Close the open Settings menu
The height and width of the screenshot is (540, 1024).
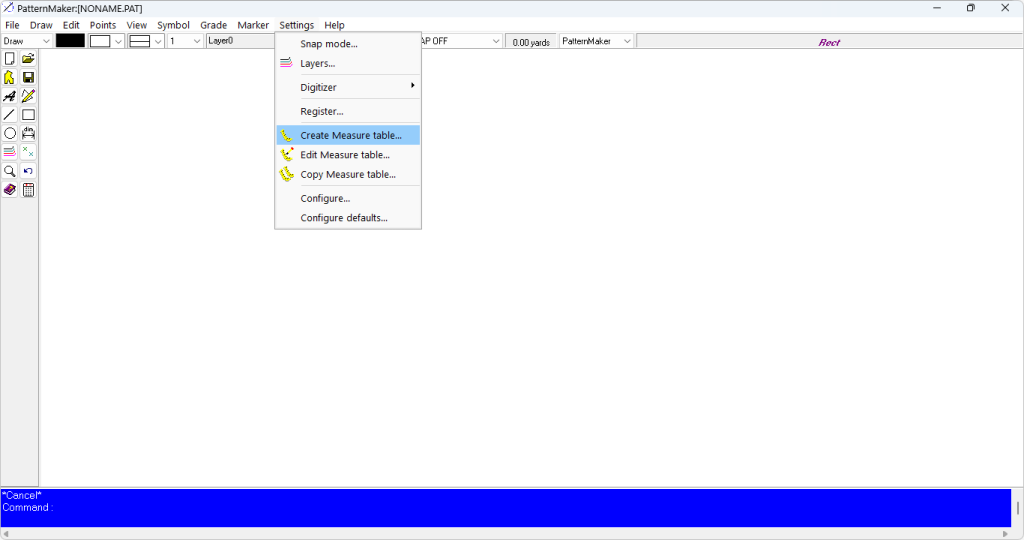[296, 25]
